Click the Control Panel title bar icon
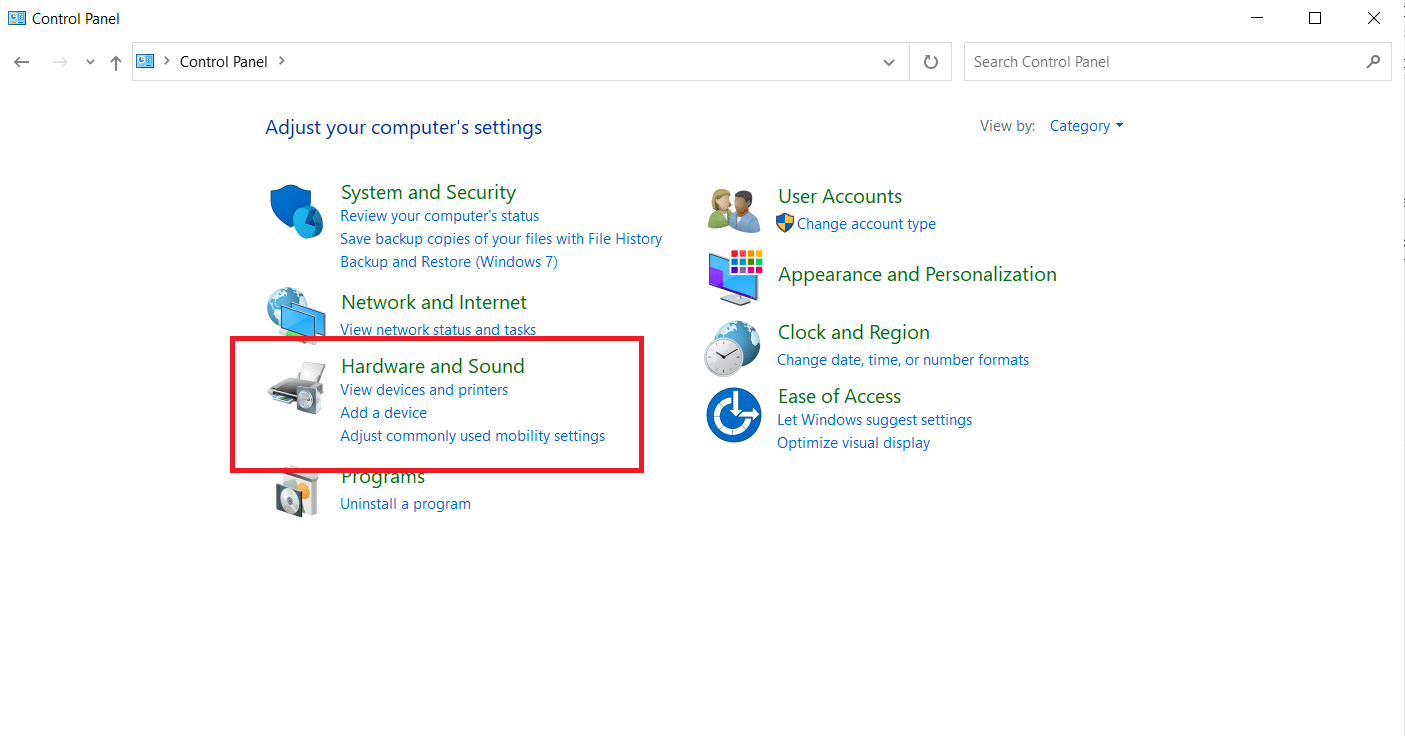The width and height of the screenshot is (1405, 736). (x=17, y=18)
